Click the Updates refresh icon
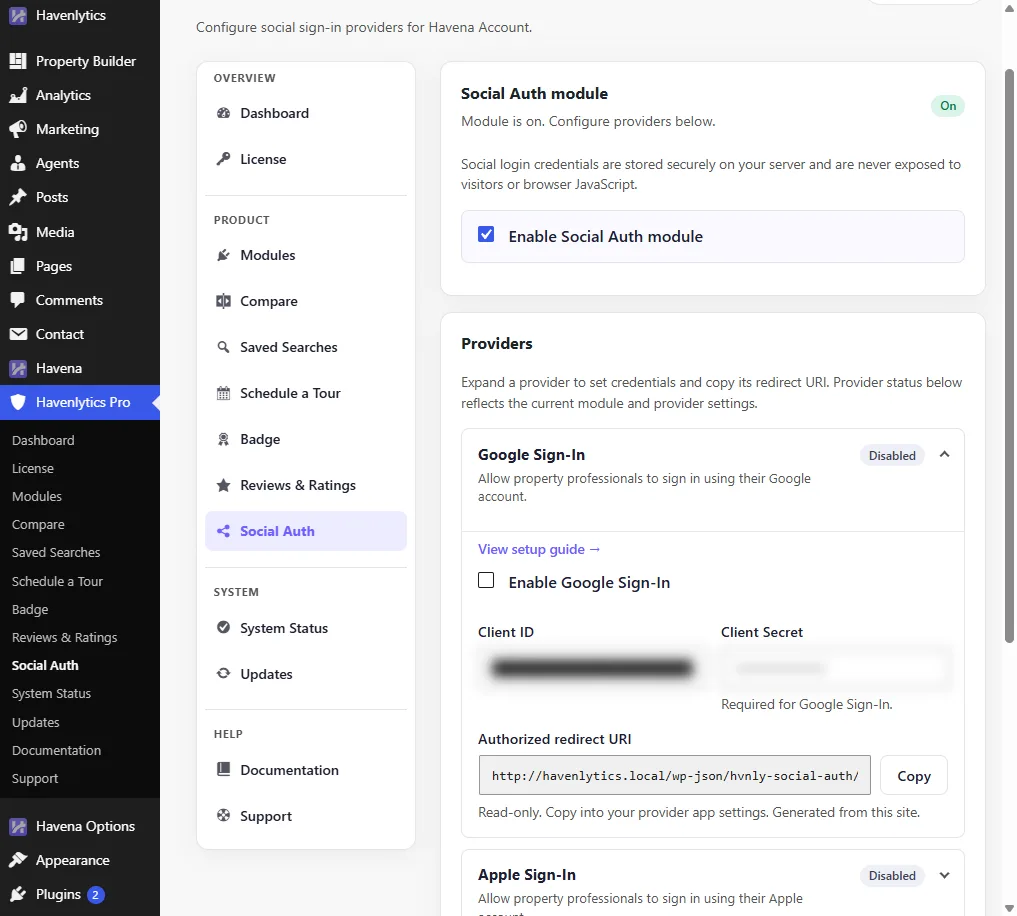This screenshot has width=1017, height=916. [223, 673]
